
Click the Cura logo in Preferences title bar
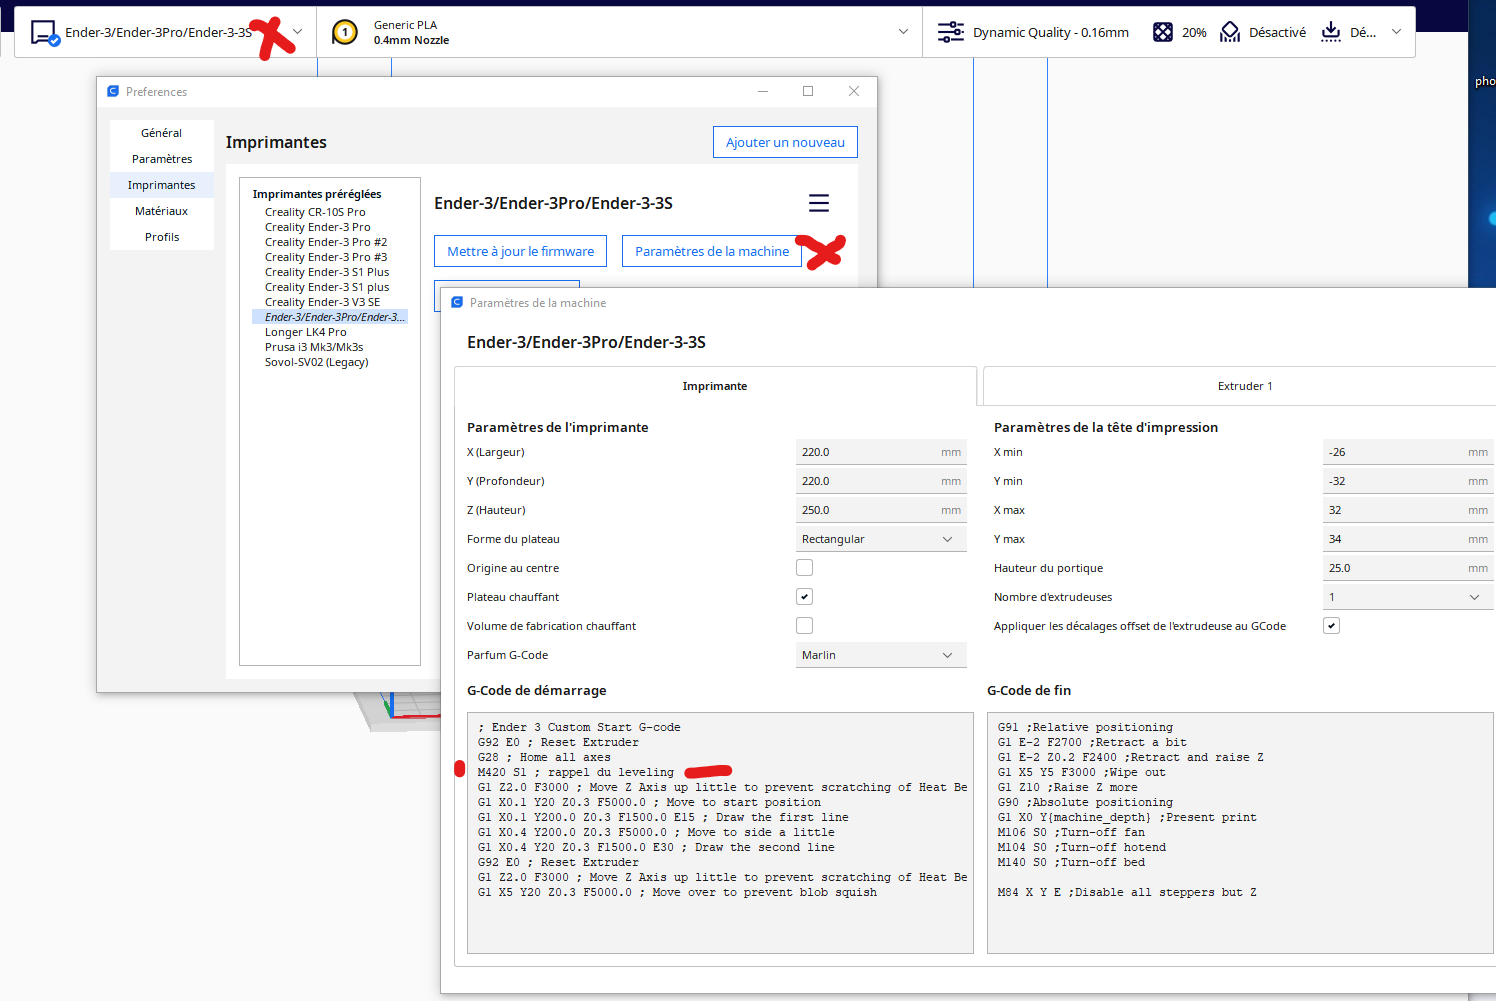[x=113, y=91]
